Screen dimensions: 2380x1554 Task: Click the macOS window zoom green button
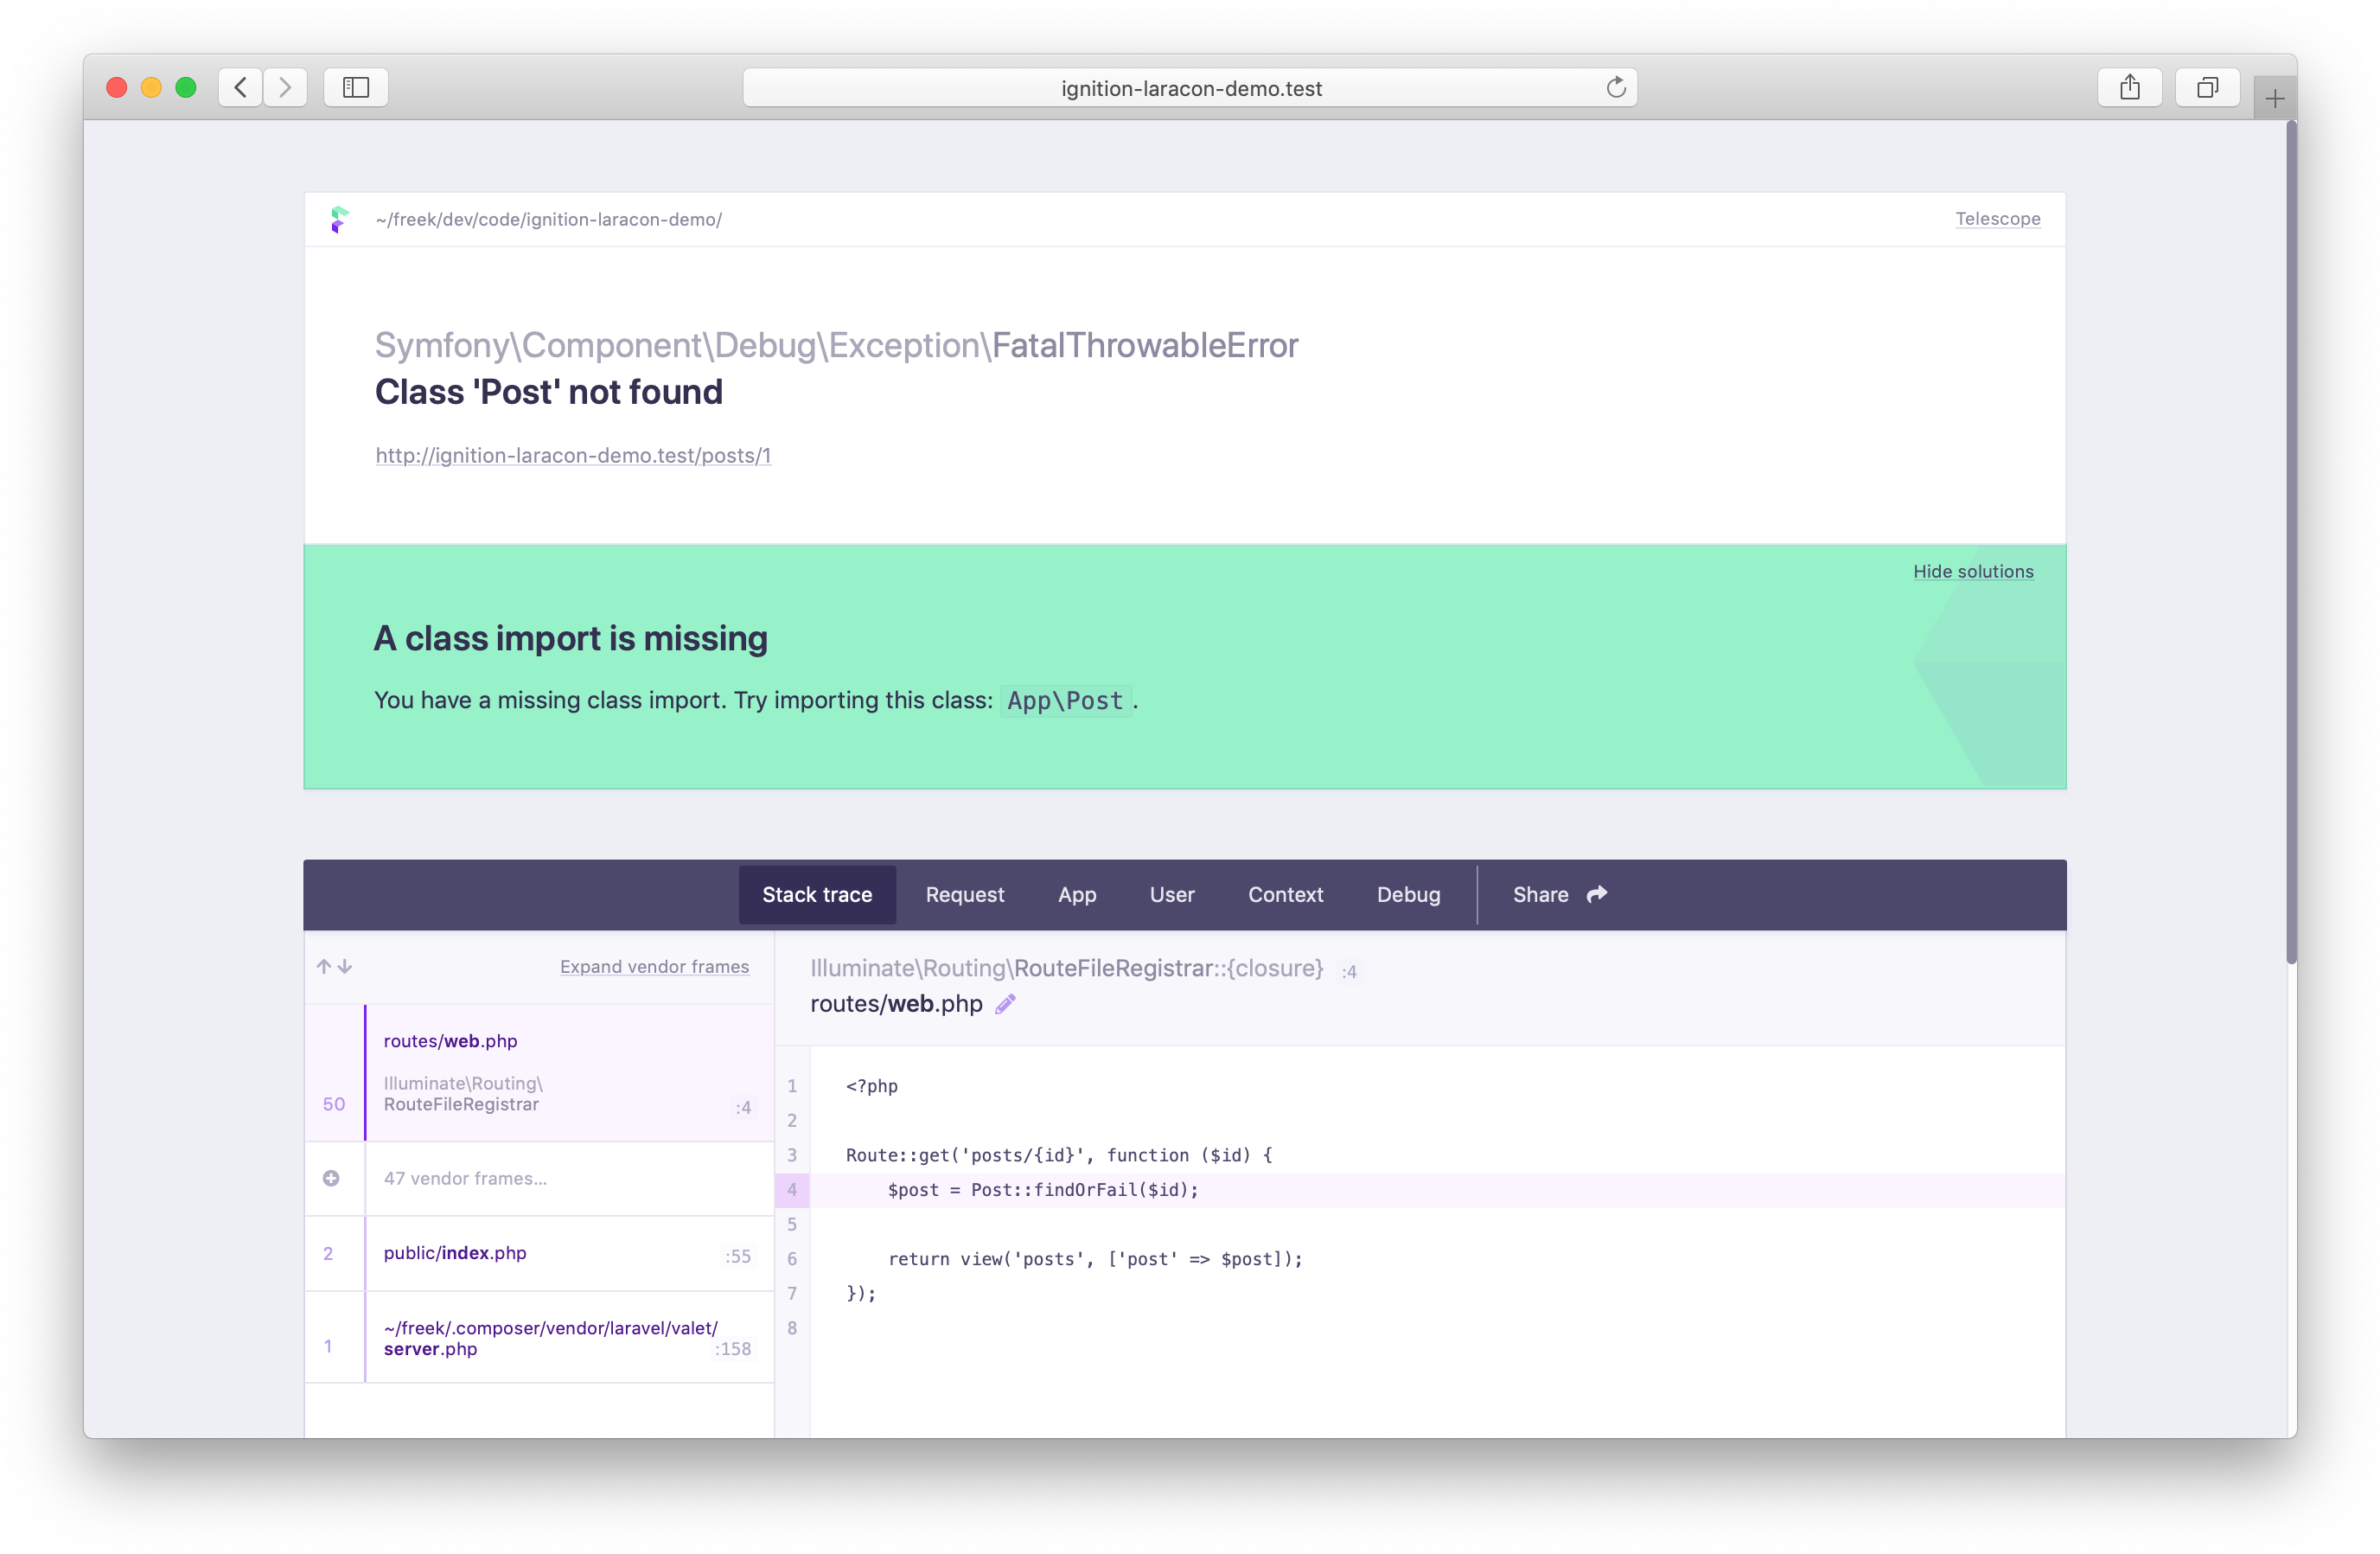[x=185, y=88]
